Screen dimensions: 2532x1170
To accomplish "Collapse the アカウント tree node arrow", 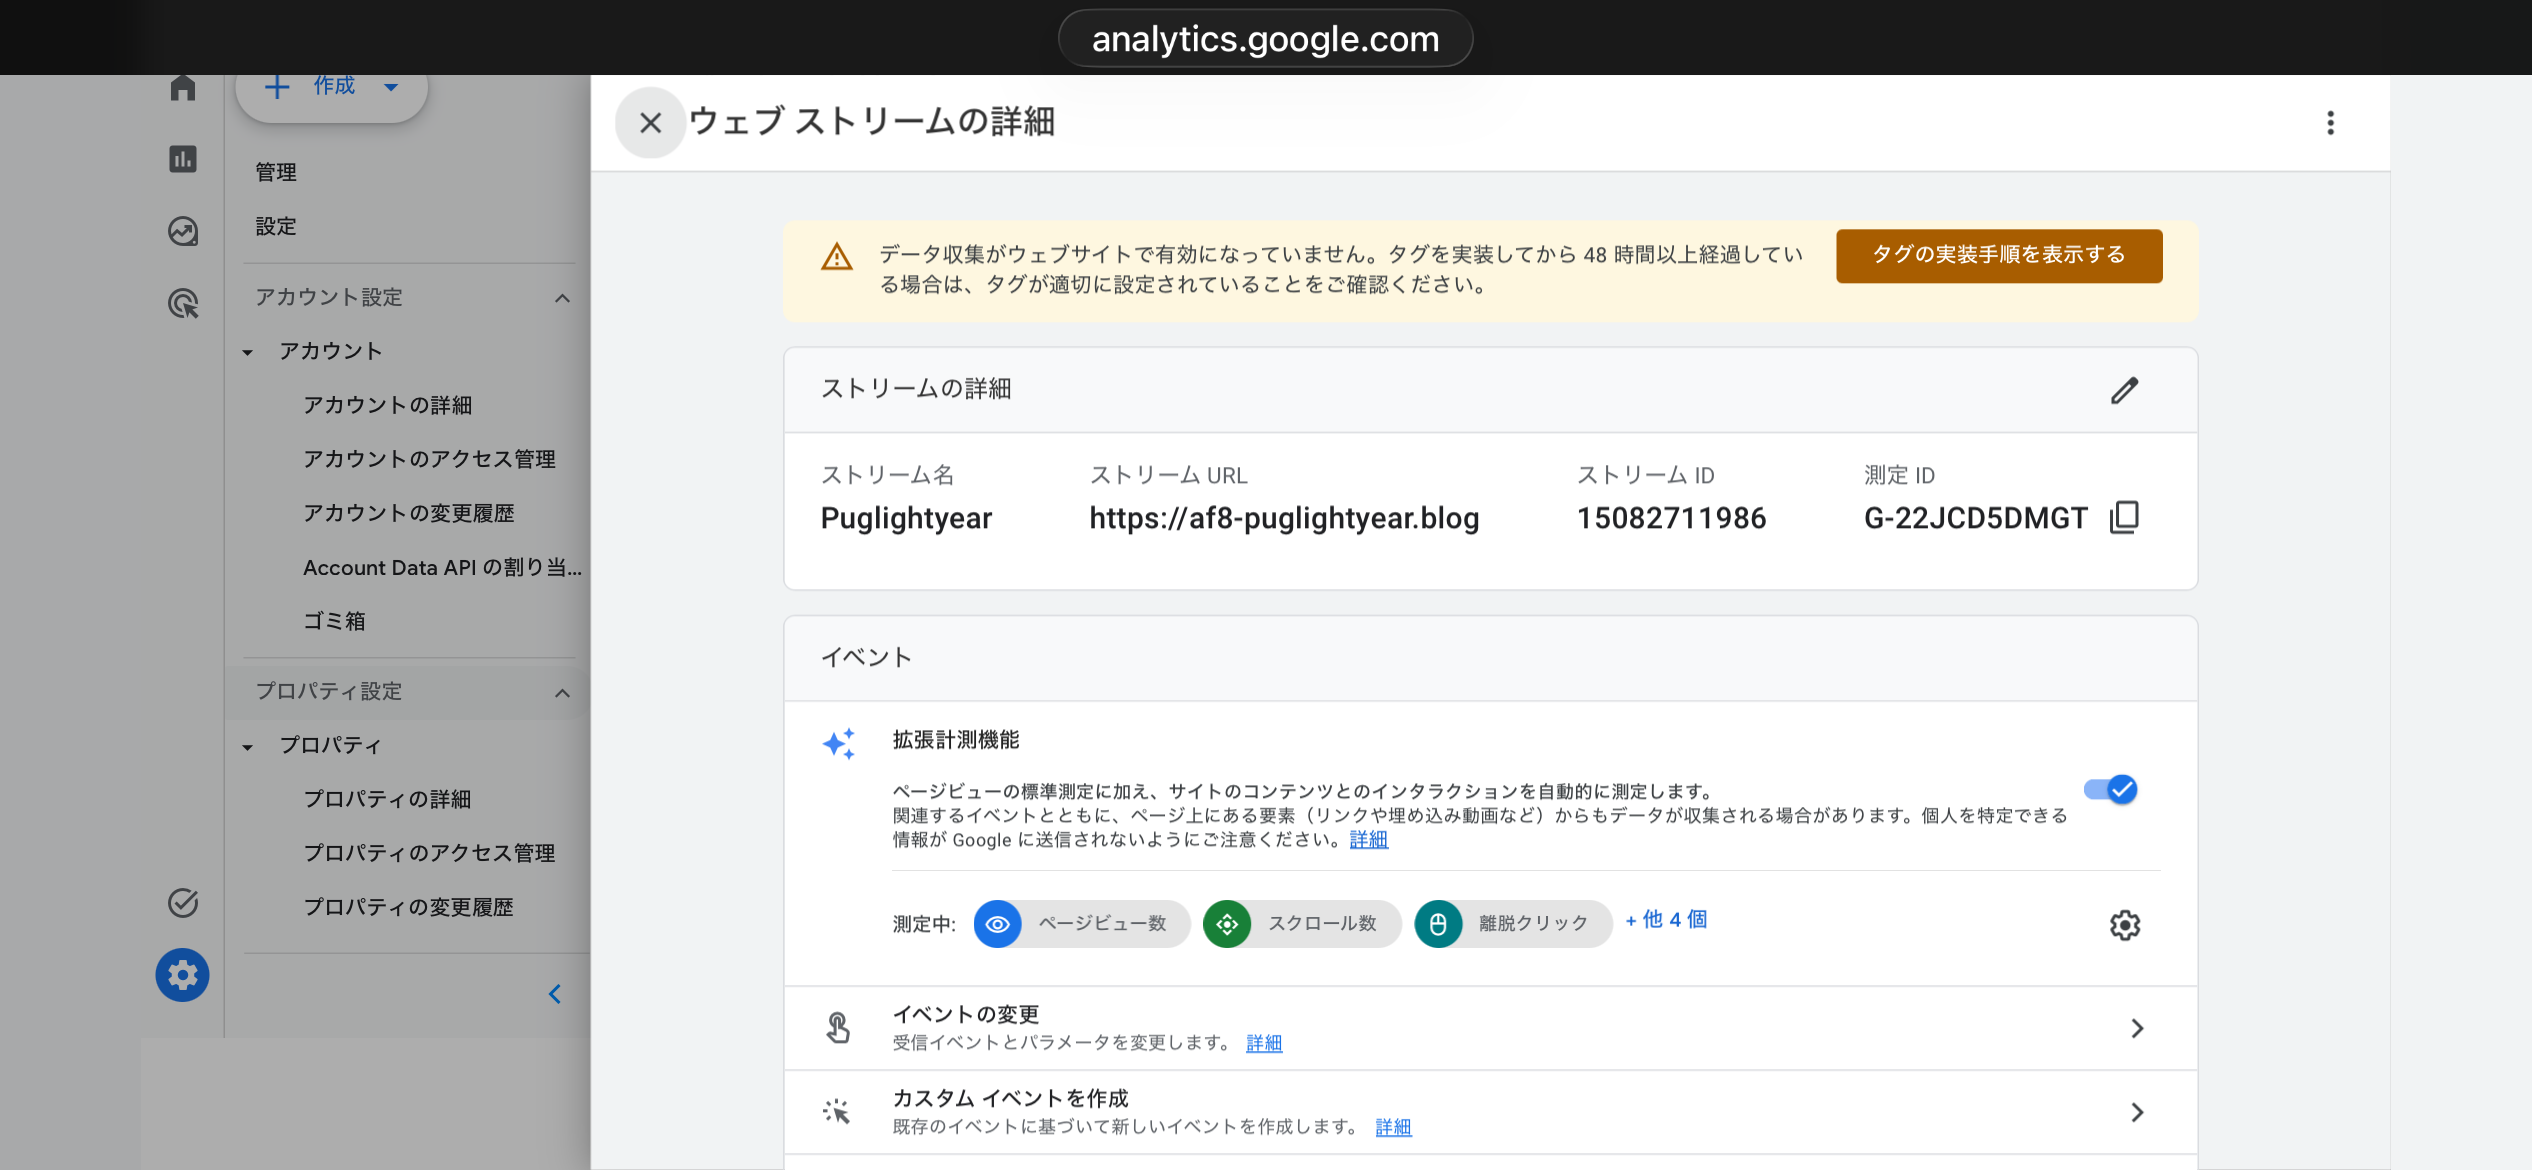I will pyautogui.click(x=248, y=352).
